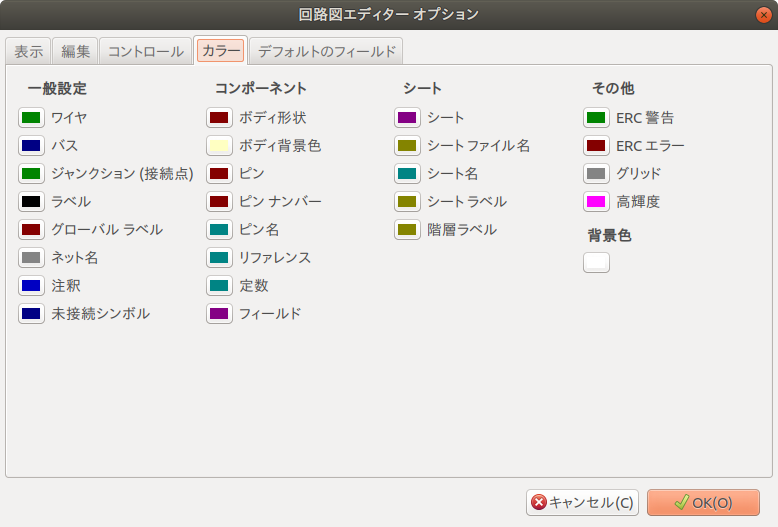Switch to the 表示 tab
The width and height of the screenshot is (778, 527).
tap(28, 51)
